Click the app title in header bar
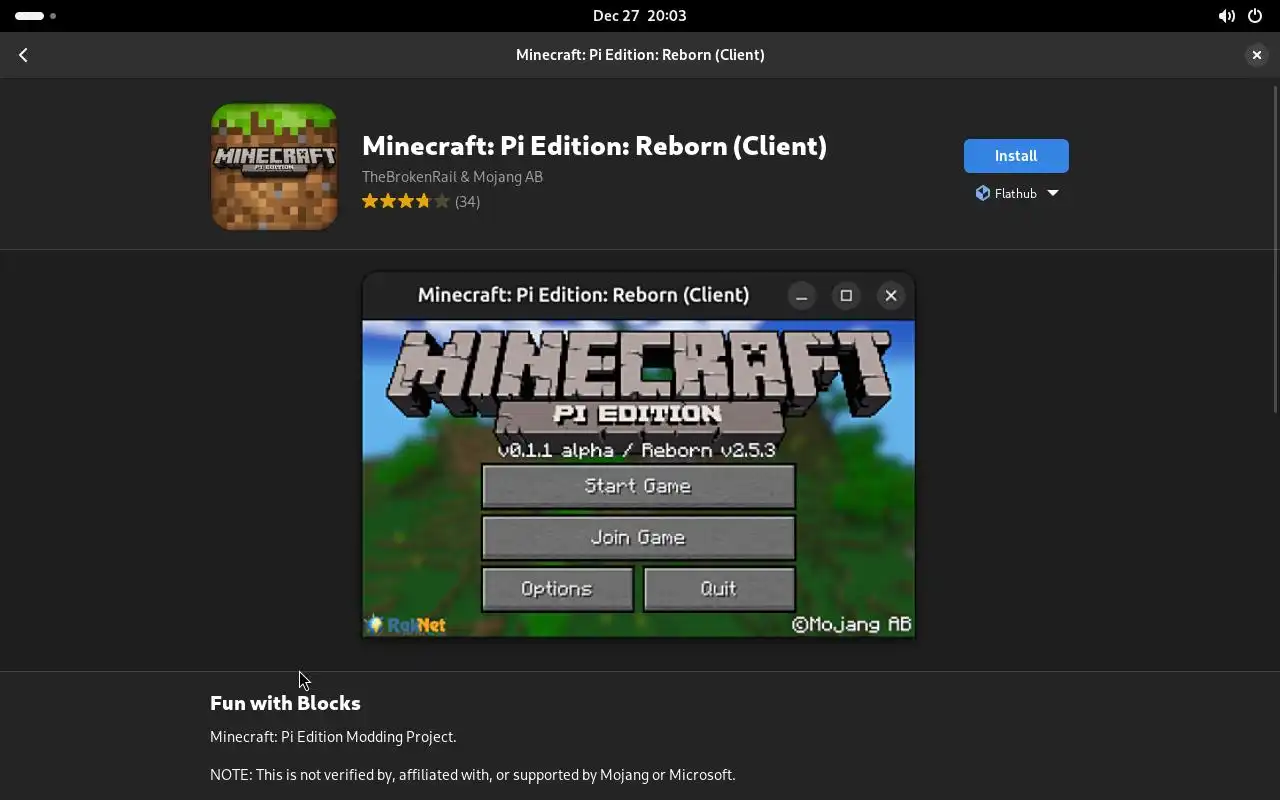The image size is (1280, 800). [x=640, y=55]
